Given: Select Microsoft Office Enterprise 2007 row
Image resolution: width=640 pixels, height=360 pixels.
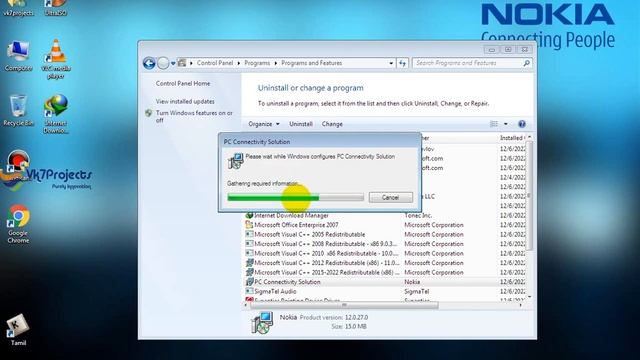Looking at the screenshot, I should pos(296,225).
